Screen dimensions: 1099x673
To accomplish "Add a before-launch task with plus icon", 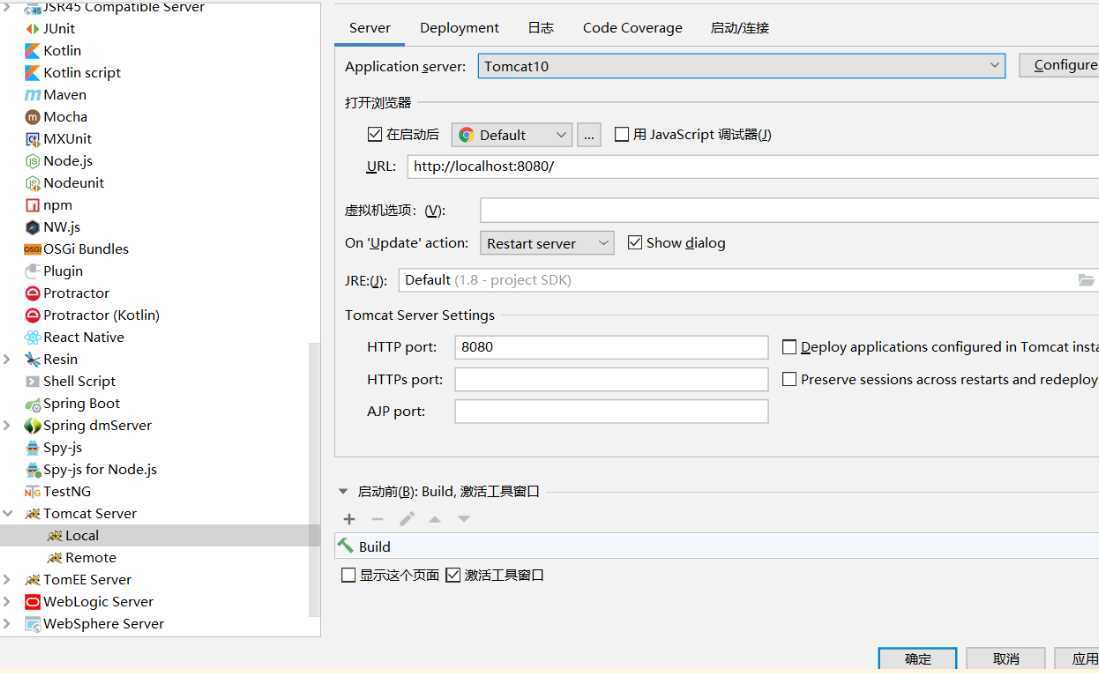I will (349, 519).
